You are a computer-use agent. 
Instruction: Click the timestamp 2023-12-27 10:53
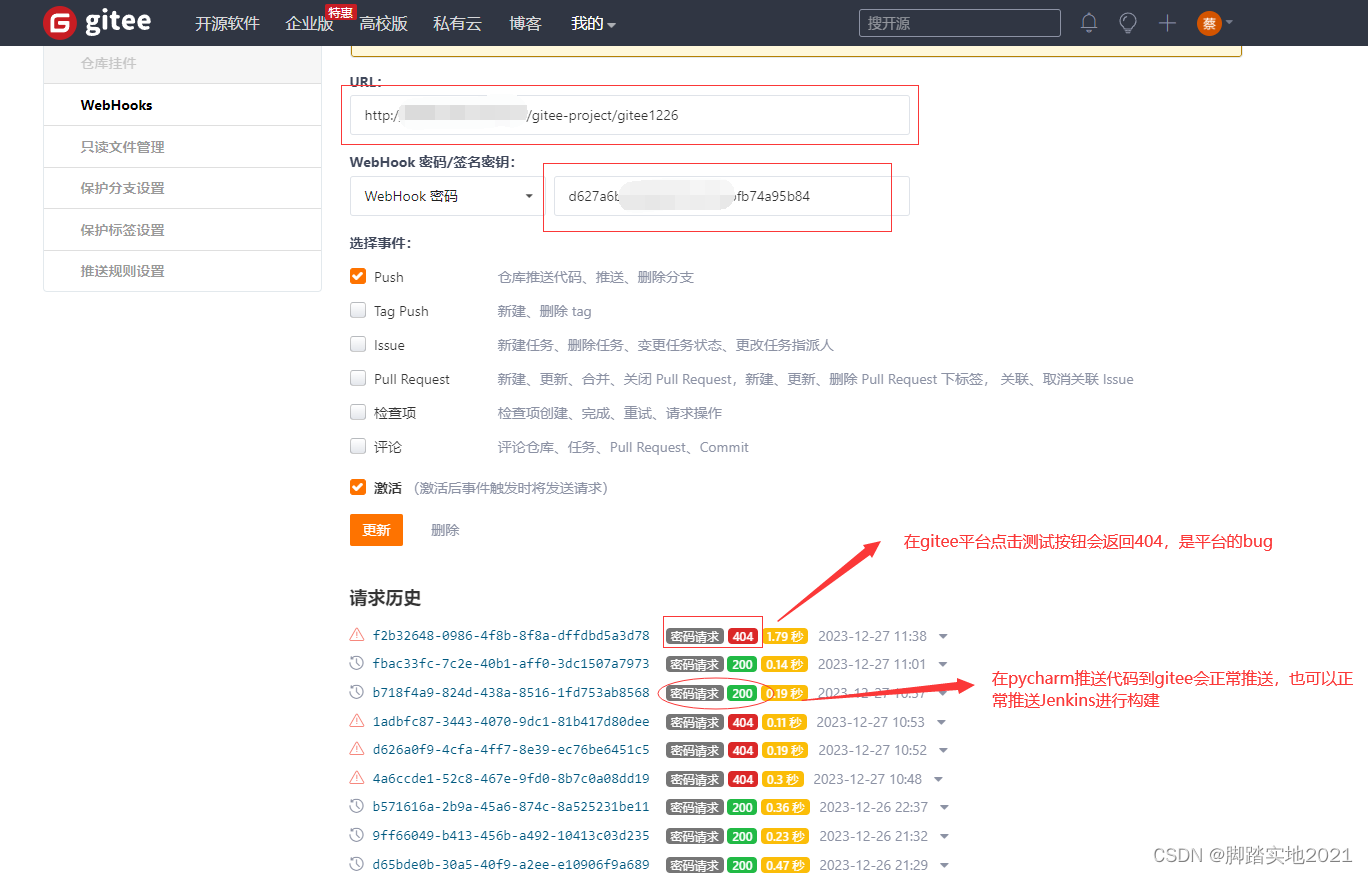[871, 722]
